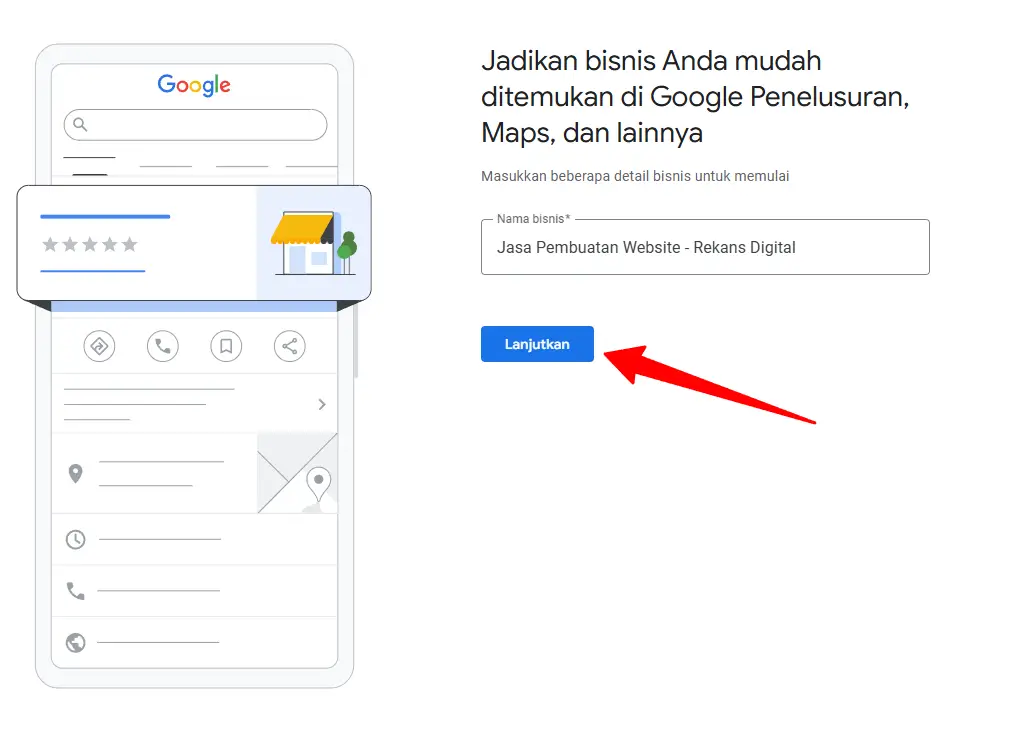Click the Google logo in phone illustration
1023x748 pixels.
[x=194, y=85]
